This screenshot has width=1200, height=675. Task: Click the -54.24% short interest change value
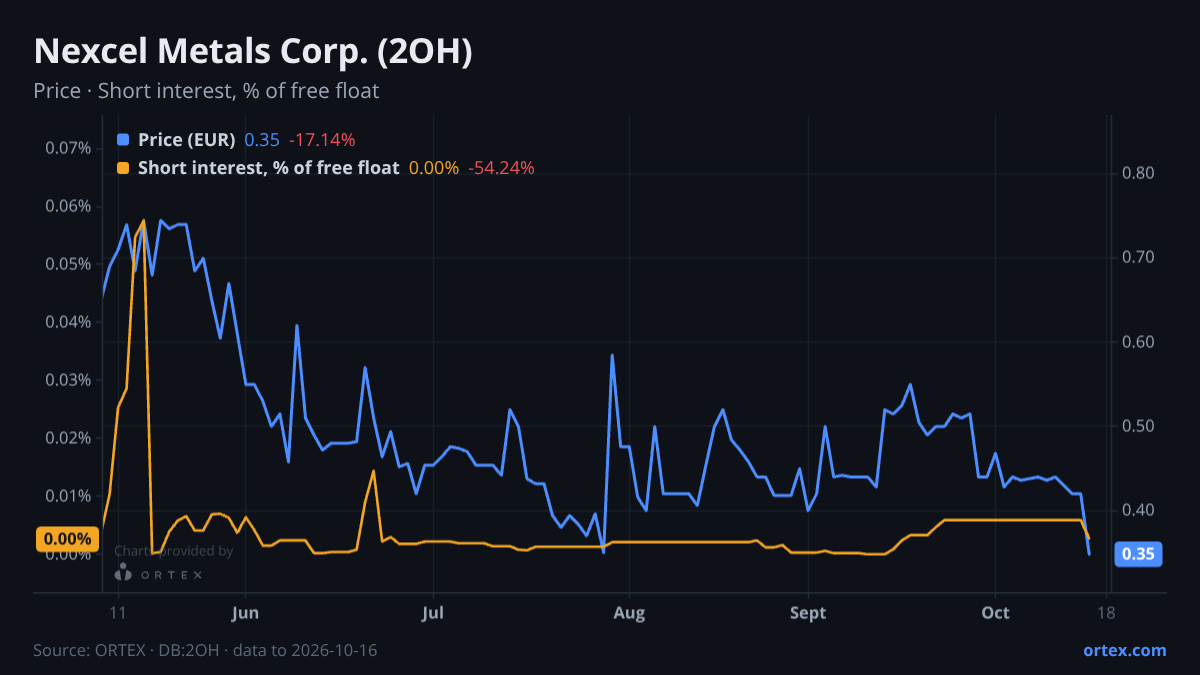[501, 168]
